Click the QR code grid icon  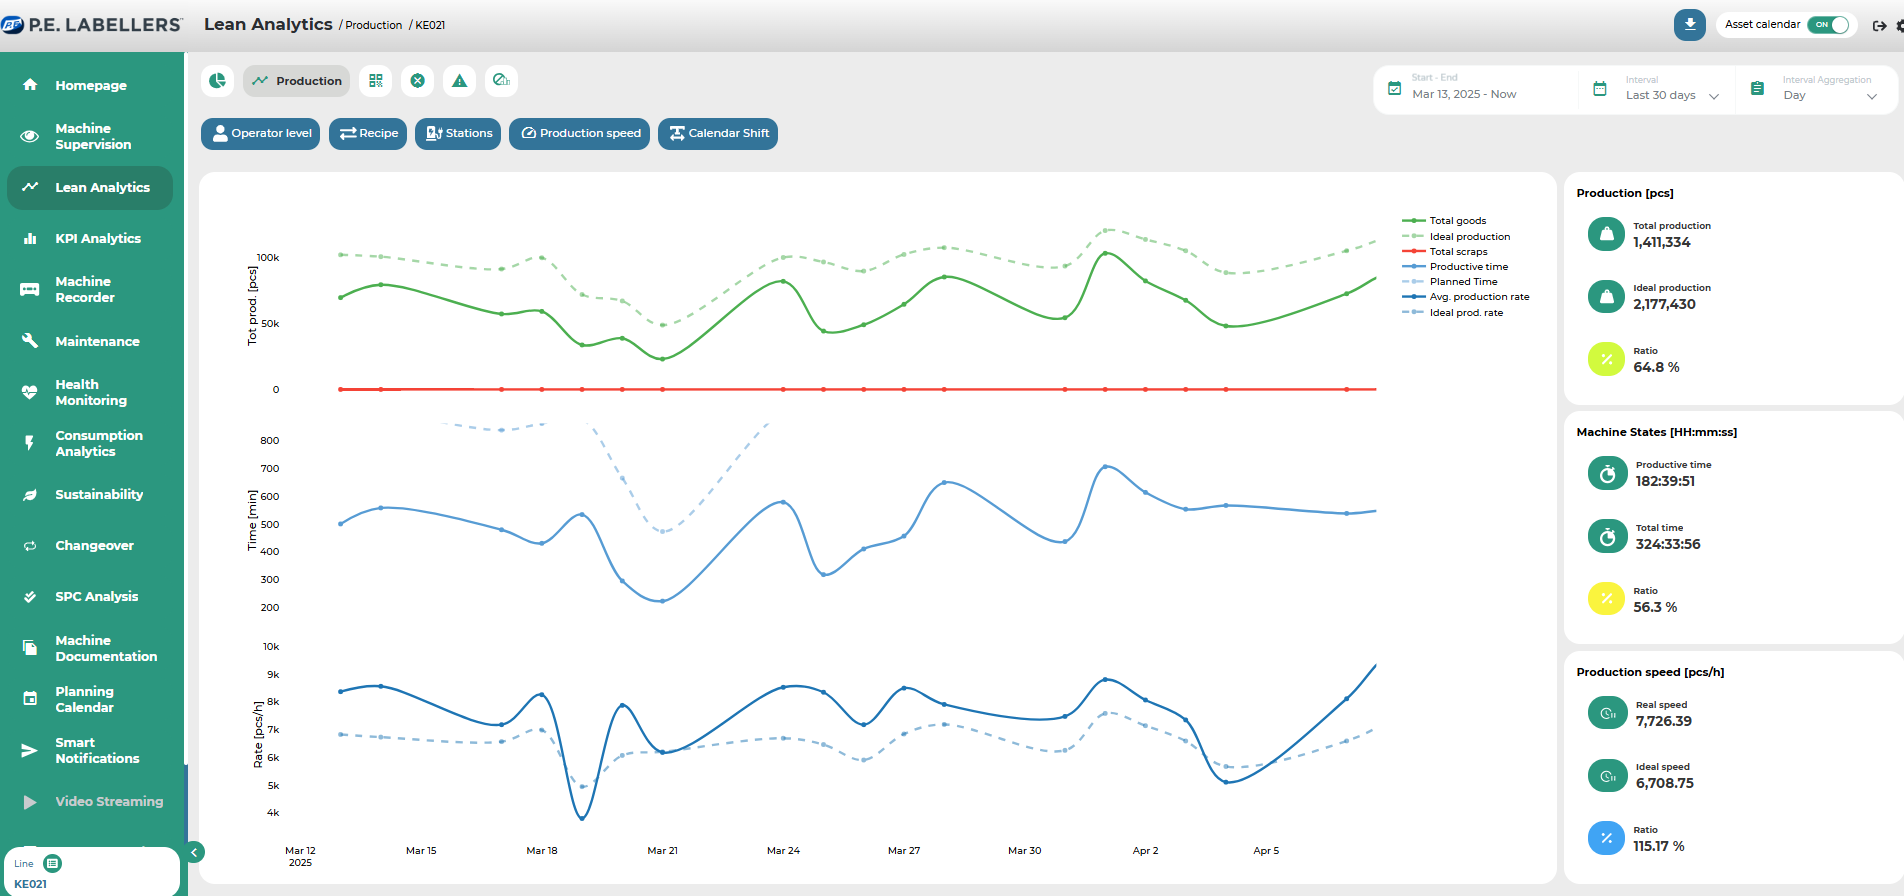point(376,81)
